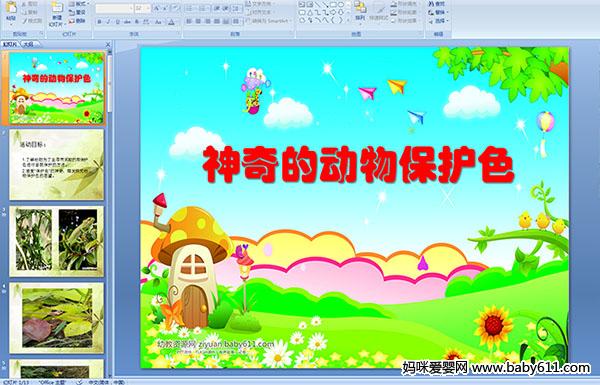Select slide 1 title thumbnail
The height and width of the screenshot is (385, 600).
tap(57, 88)
